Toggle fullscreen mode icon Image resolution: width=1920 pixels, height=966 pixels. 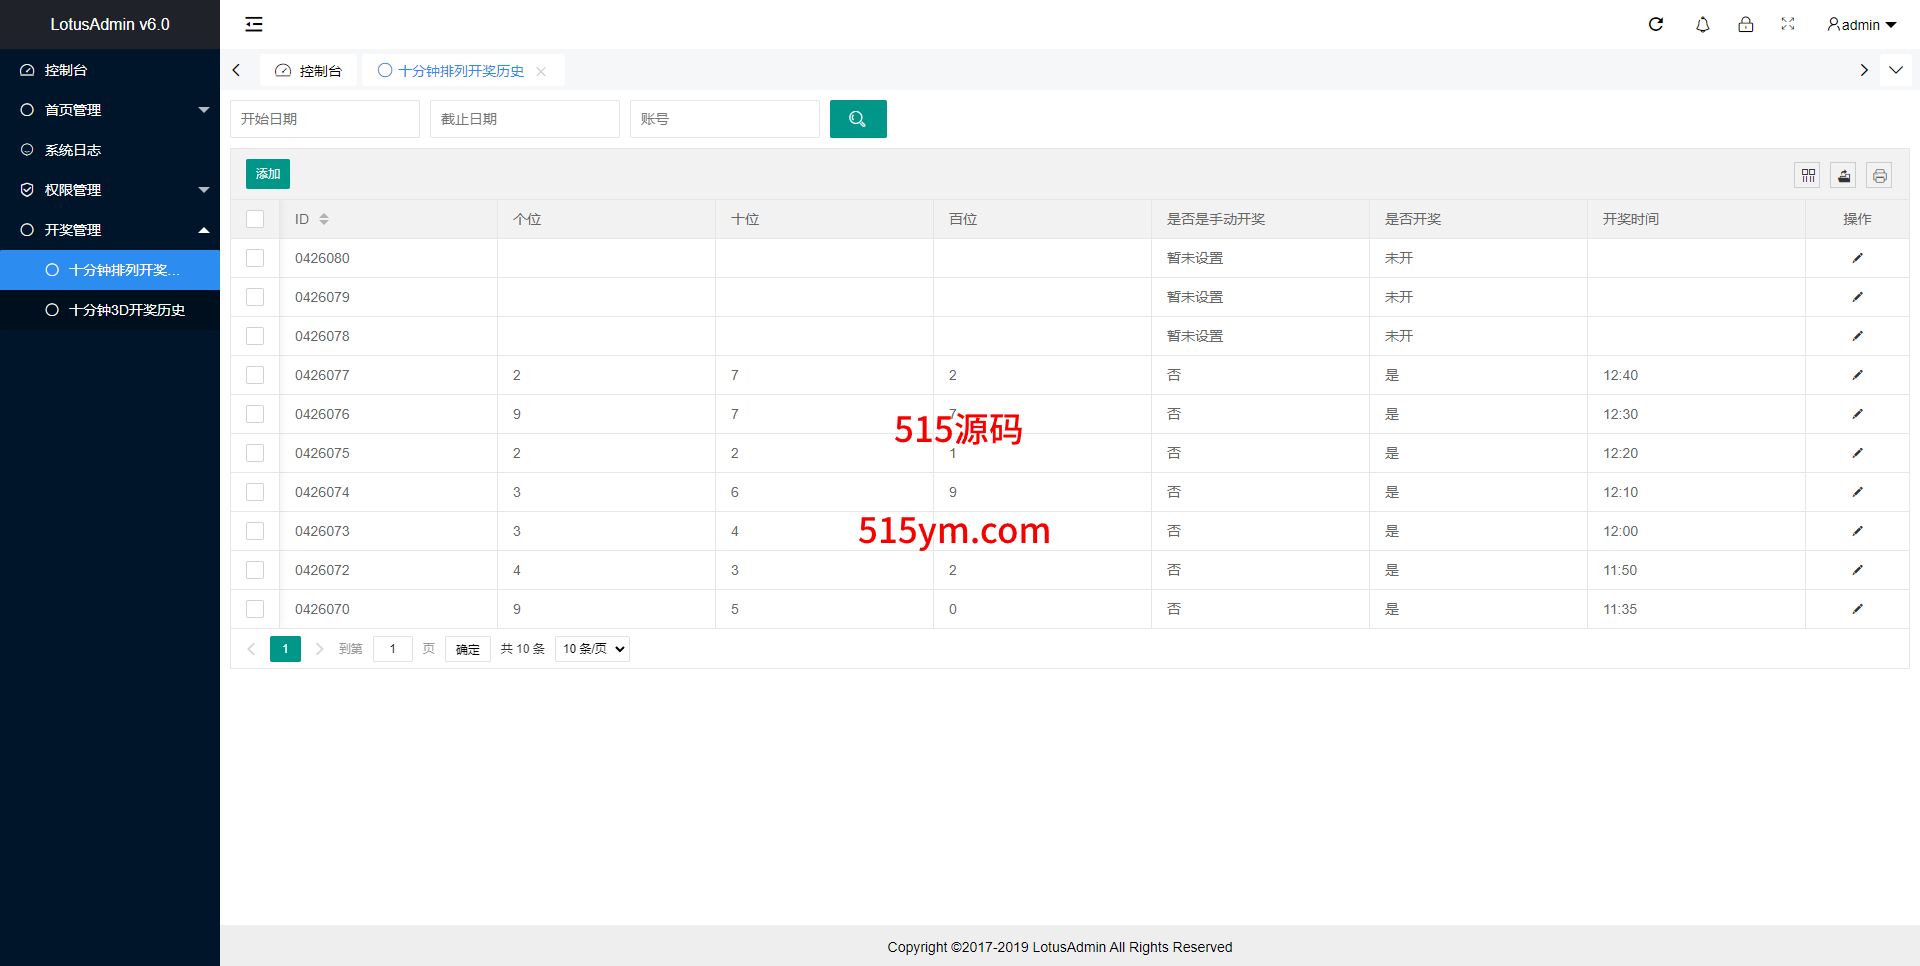(1788, 24)
